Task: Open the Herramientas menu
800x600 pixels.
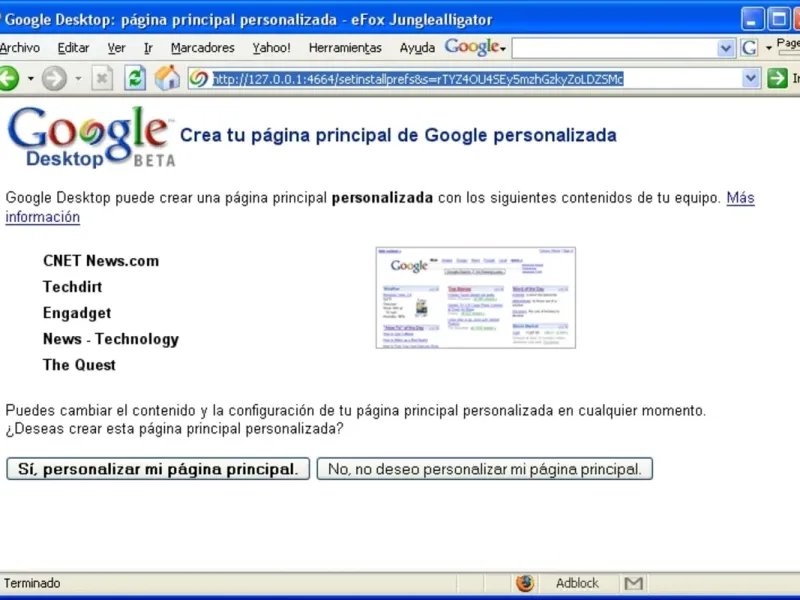Action: tap(345, 48)
